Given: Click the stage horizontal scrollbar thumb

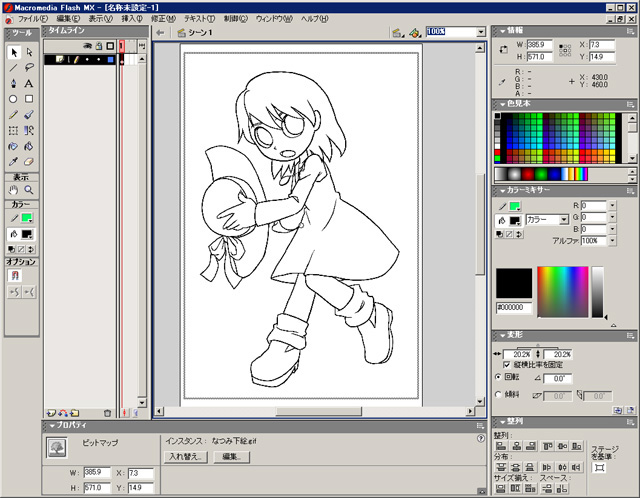Looking at the screenshot, I should (x=319, y=411).
